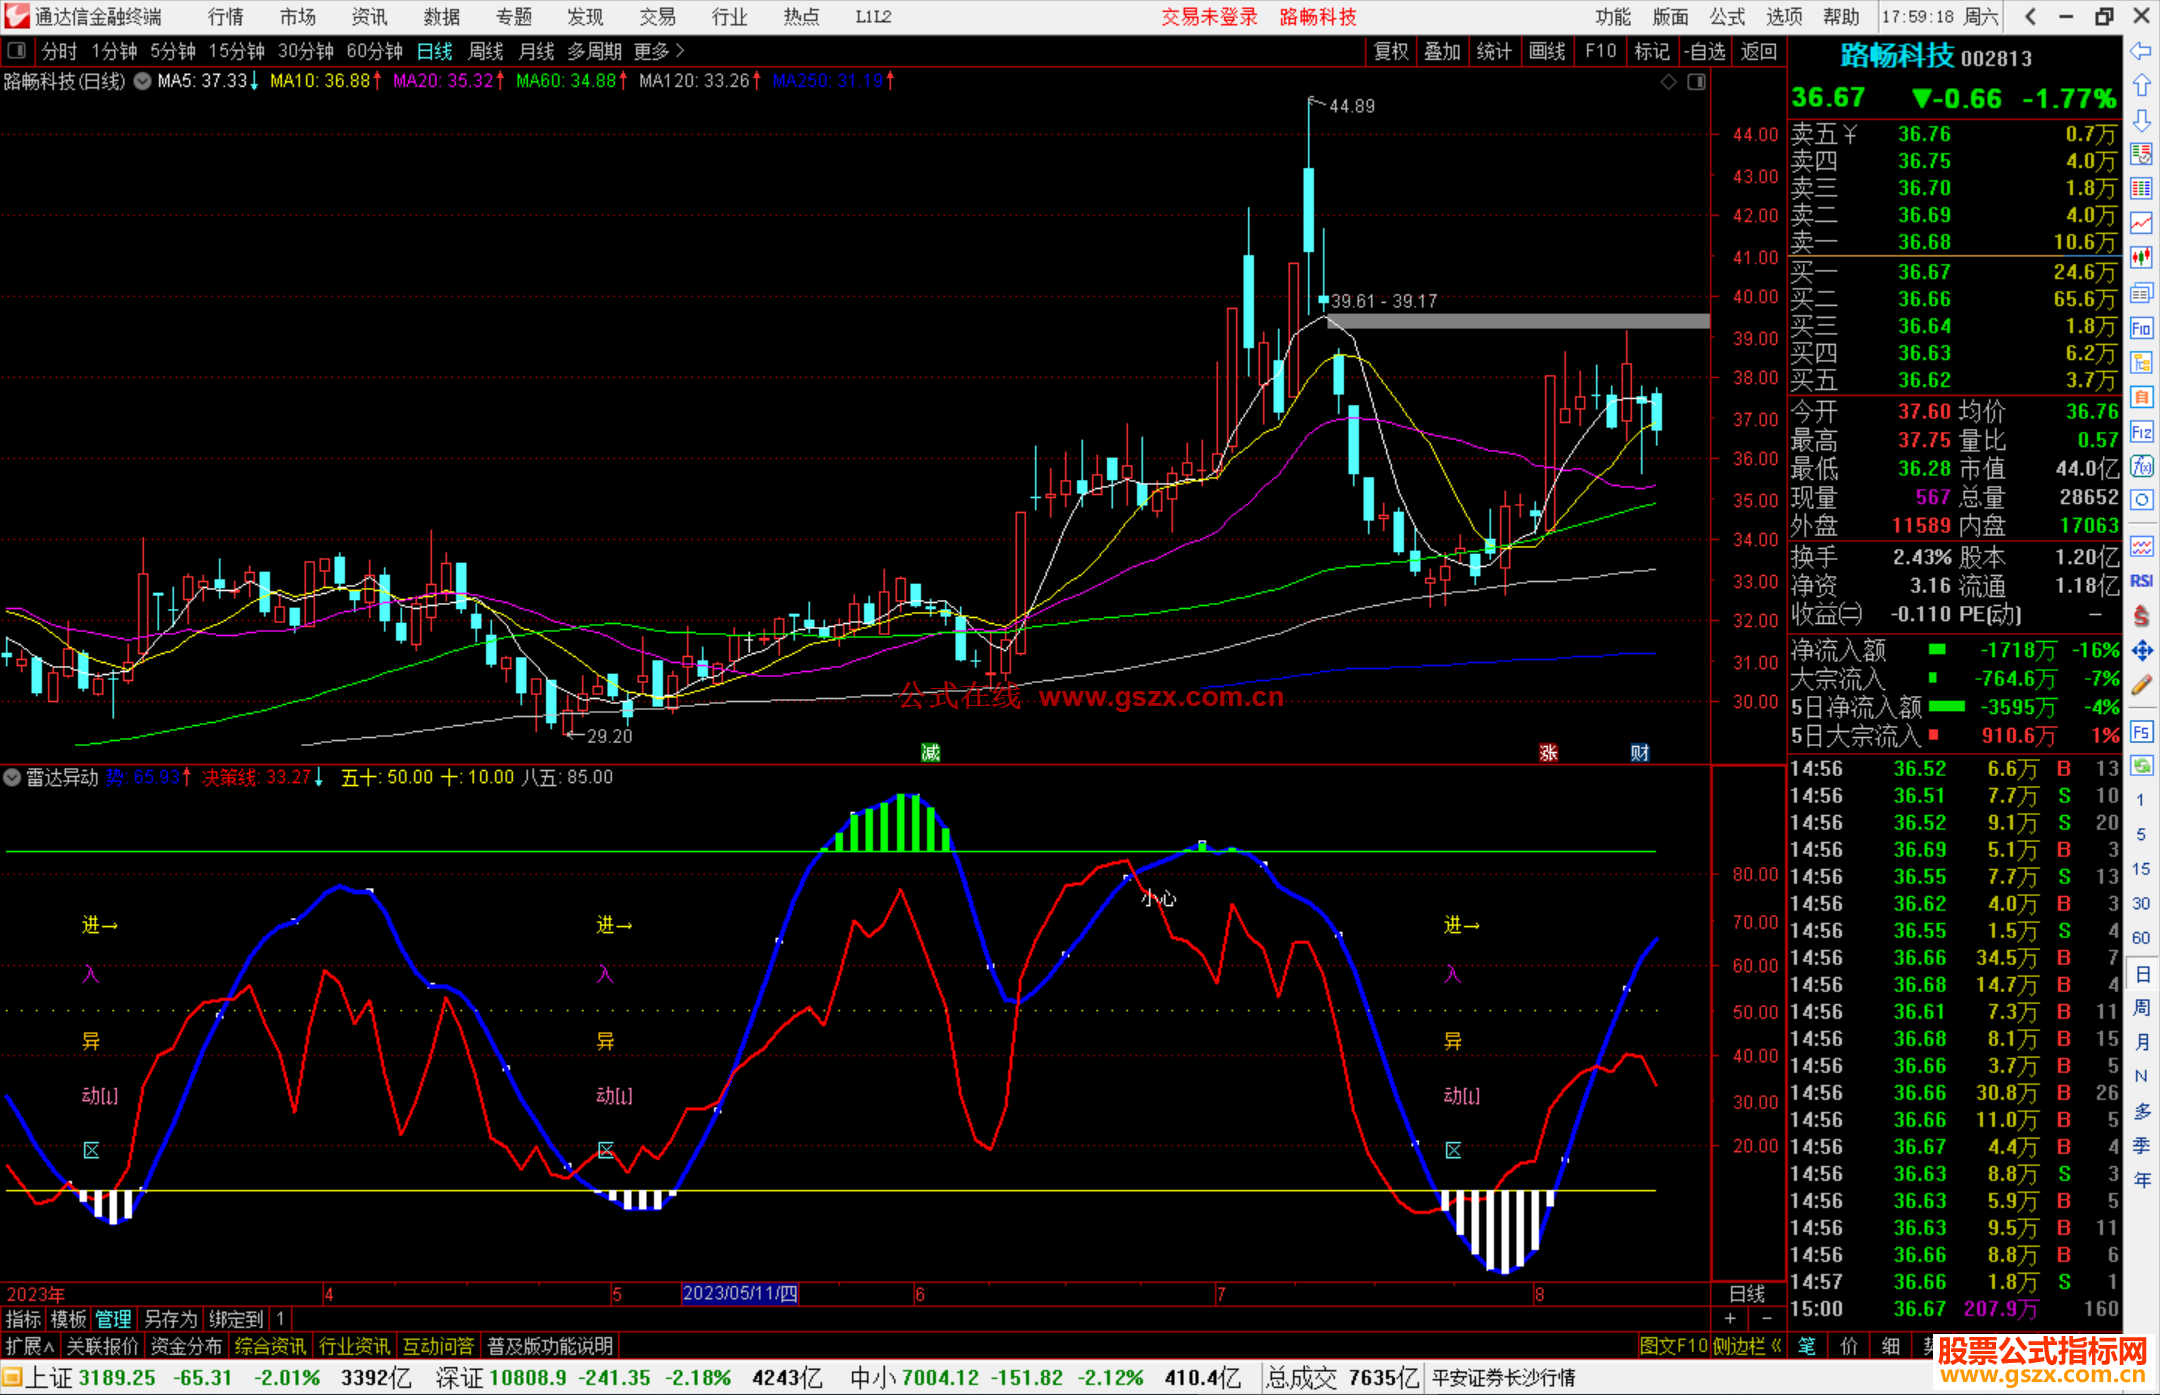Click the 2023/05/11 date marker on timeline

click(x=739, y=1293)
